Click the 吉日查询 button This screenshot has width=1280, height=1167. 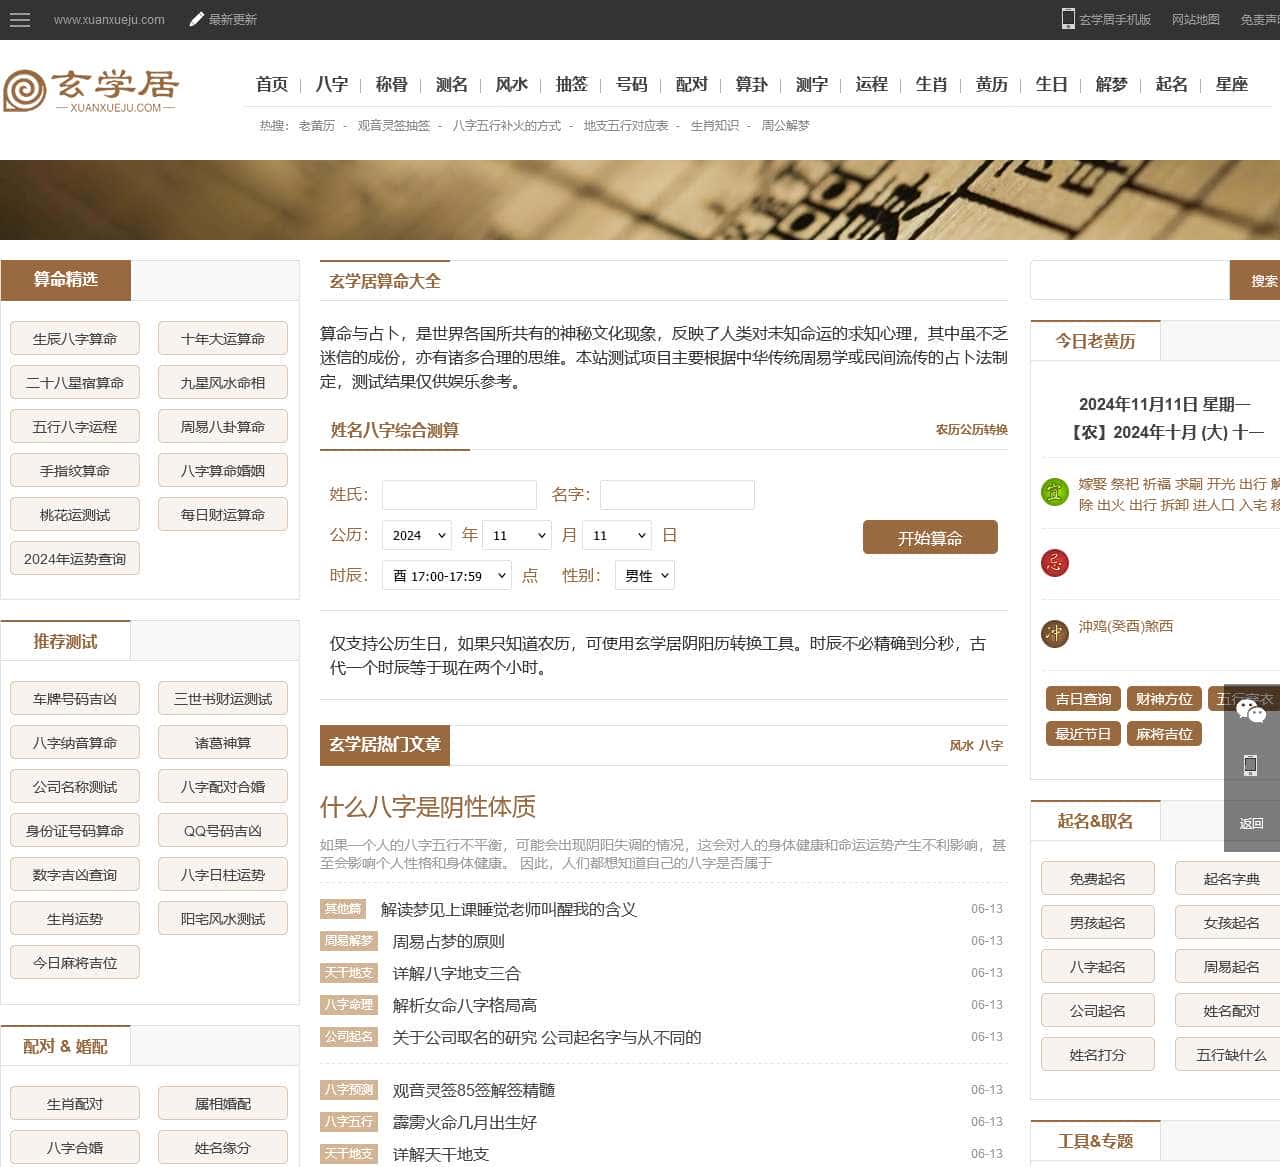[1083, 699]
